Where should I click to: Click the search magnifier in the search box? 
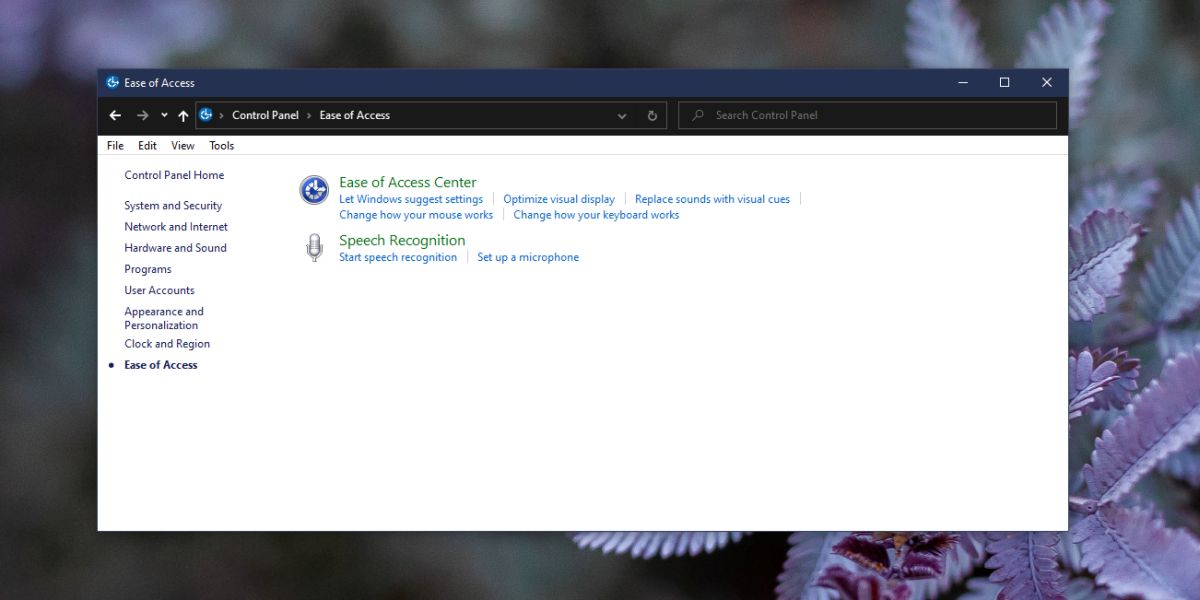coord(697,115)
